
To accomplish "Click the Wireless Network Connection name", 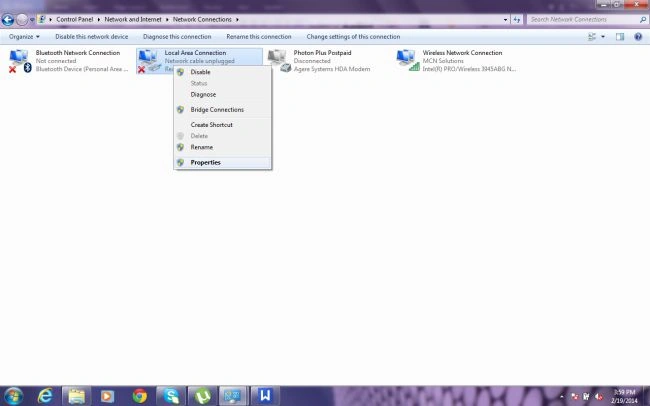I will coord(462,53).
